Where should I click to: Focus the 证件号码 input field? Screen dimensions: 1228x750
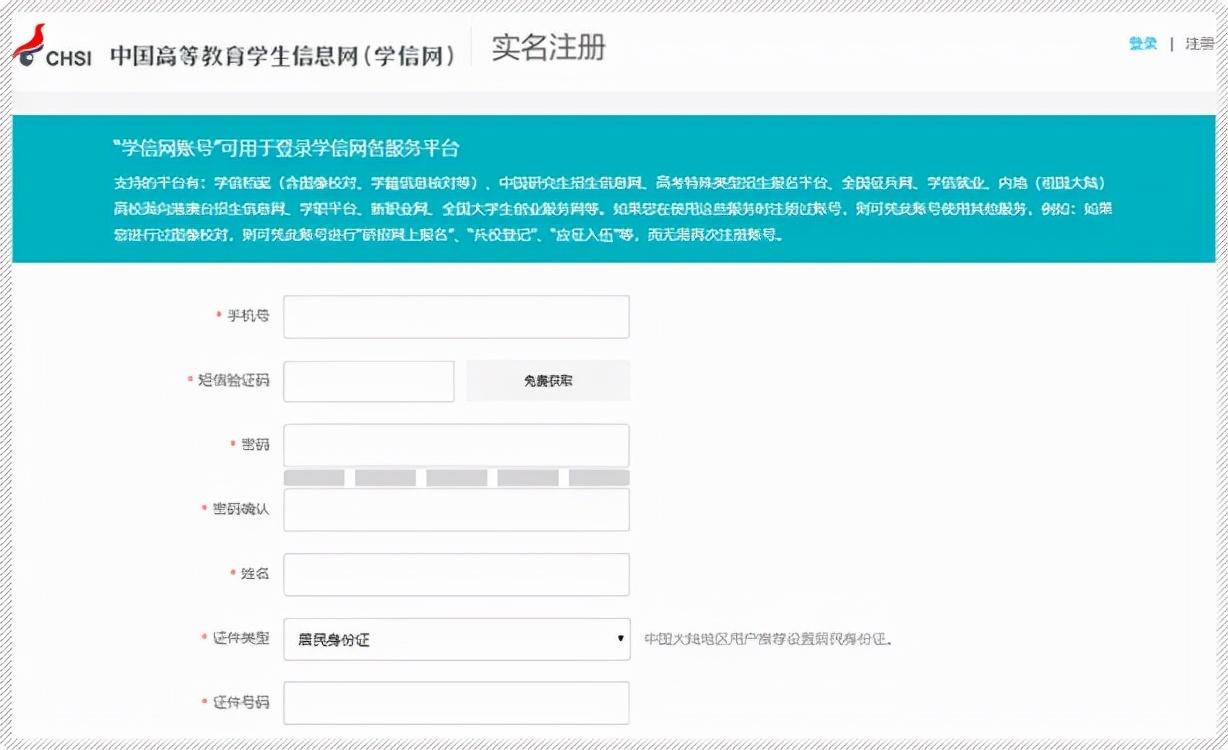[456, 703]
